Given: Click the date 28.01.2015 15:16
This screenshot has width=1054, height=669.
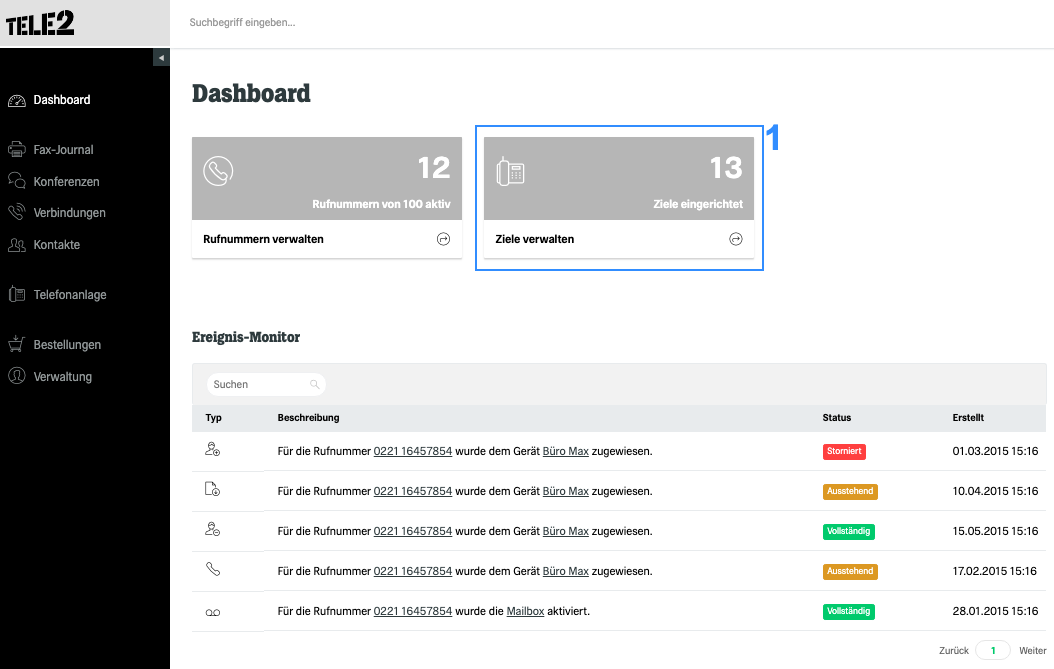Looking at the screenshot, I should pos(995,611).
